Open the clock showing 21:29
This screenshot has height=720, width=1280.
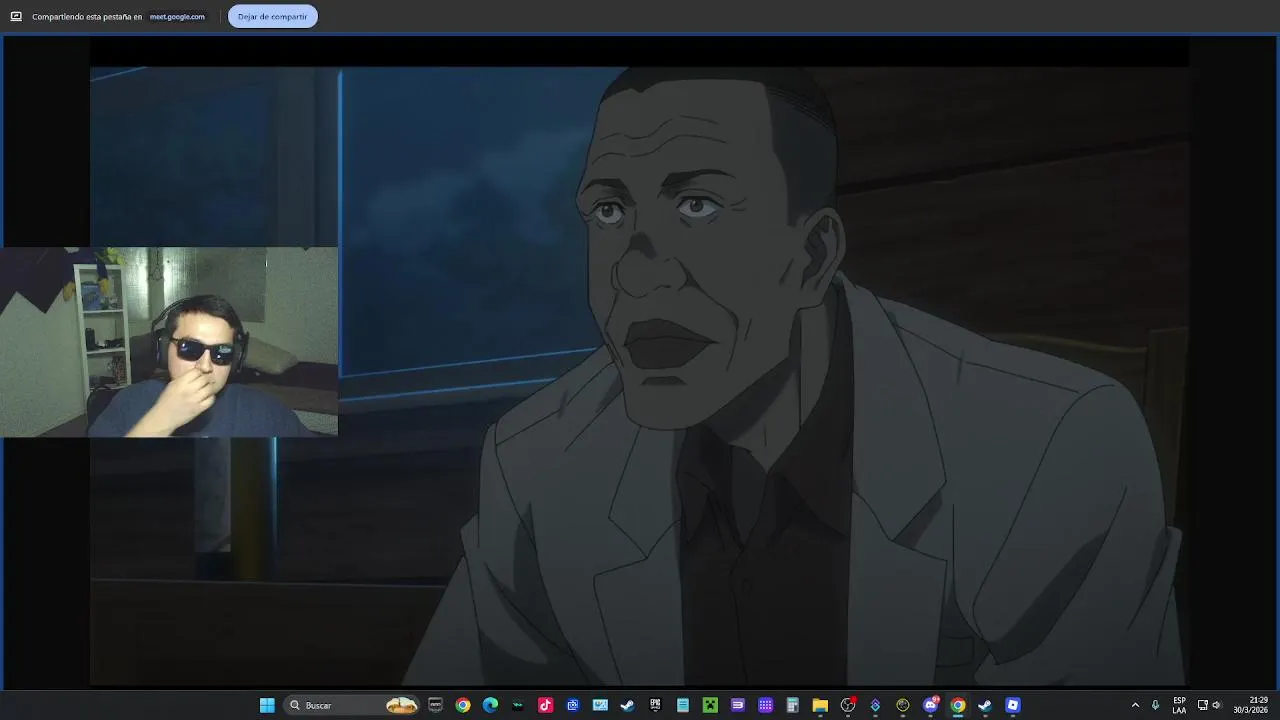(x=1250, y=705)
